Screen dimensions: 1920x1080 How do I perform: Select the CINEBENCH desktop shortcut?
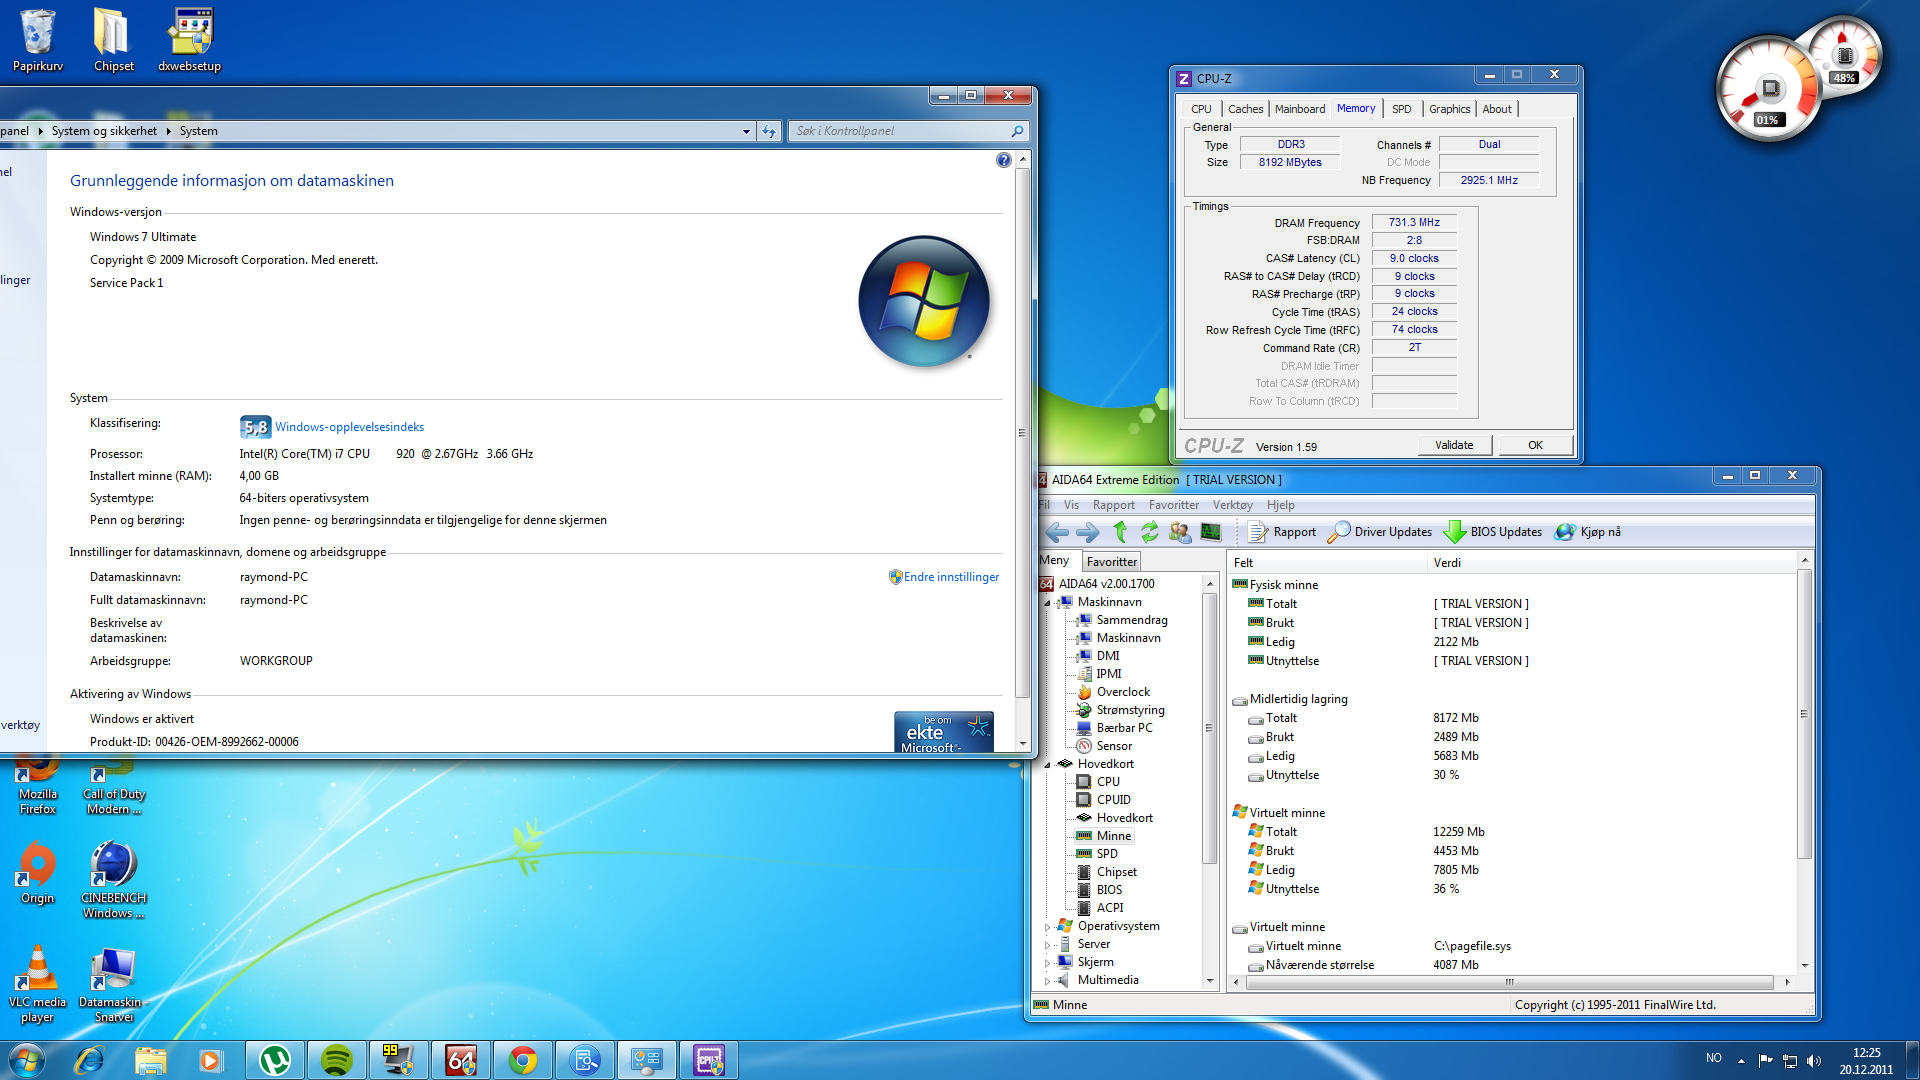pyautogui.click(x=114, y=881)
